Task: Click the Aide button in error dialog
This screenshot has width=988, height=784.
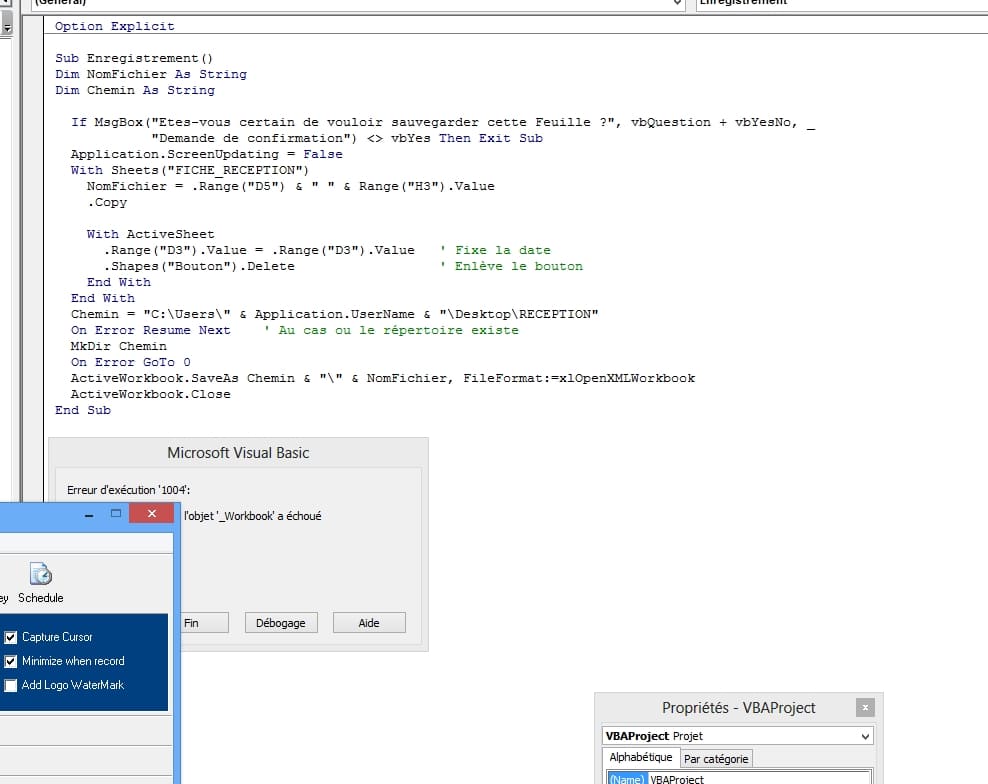Action: tap(369, 623)
